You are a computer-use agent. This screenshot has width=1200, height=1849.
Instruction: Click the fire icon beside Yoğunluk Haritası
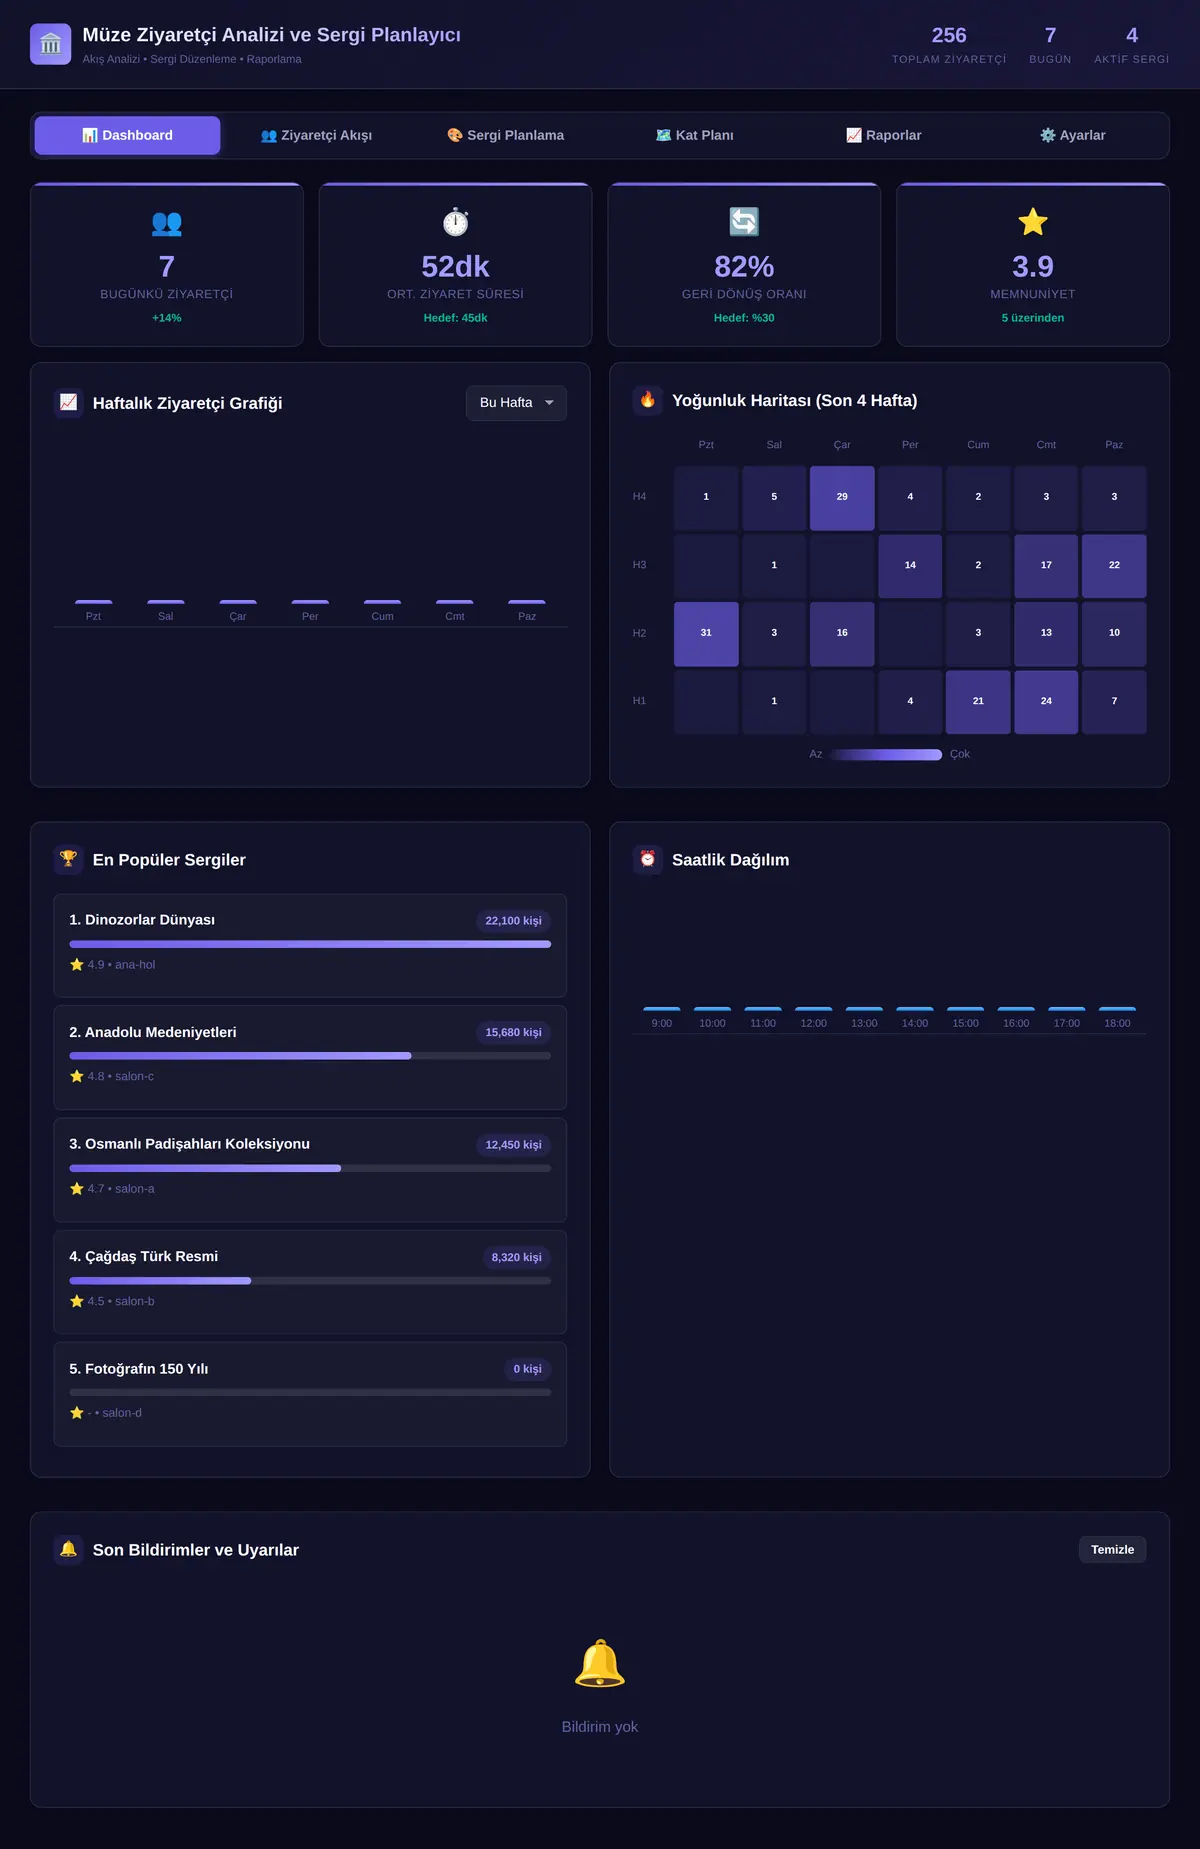(x=648, y=400)
